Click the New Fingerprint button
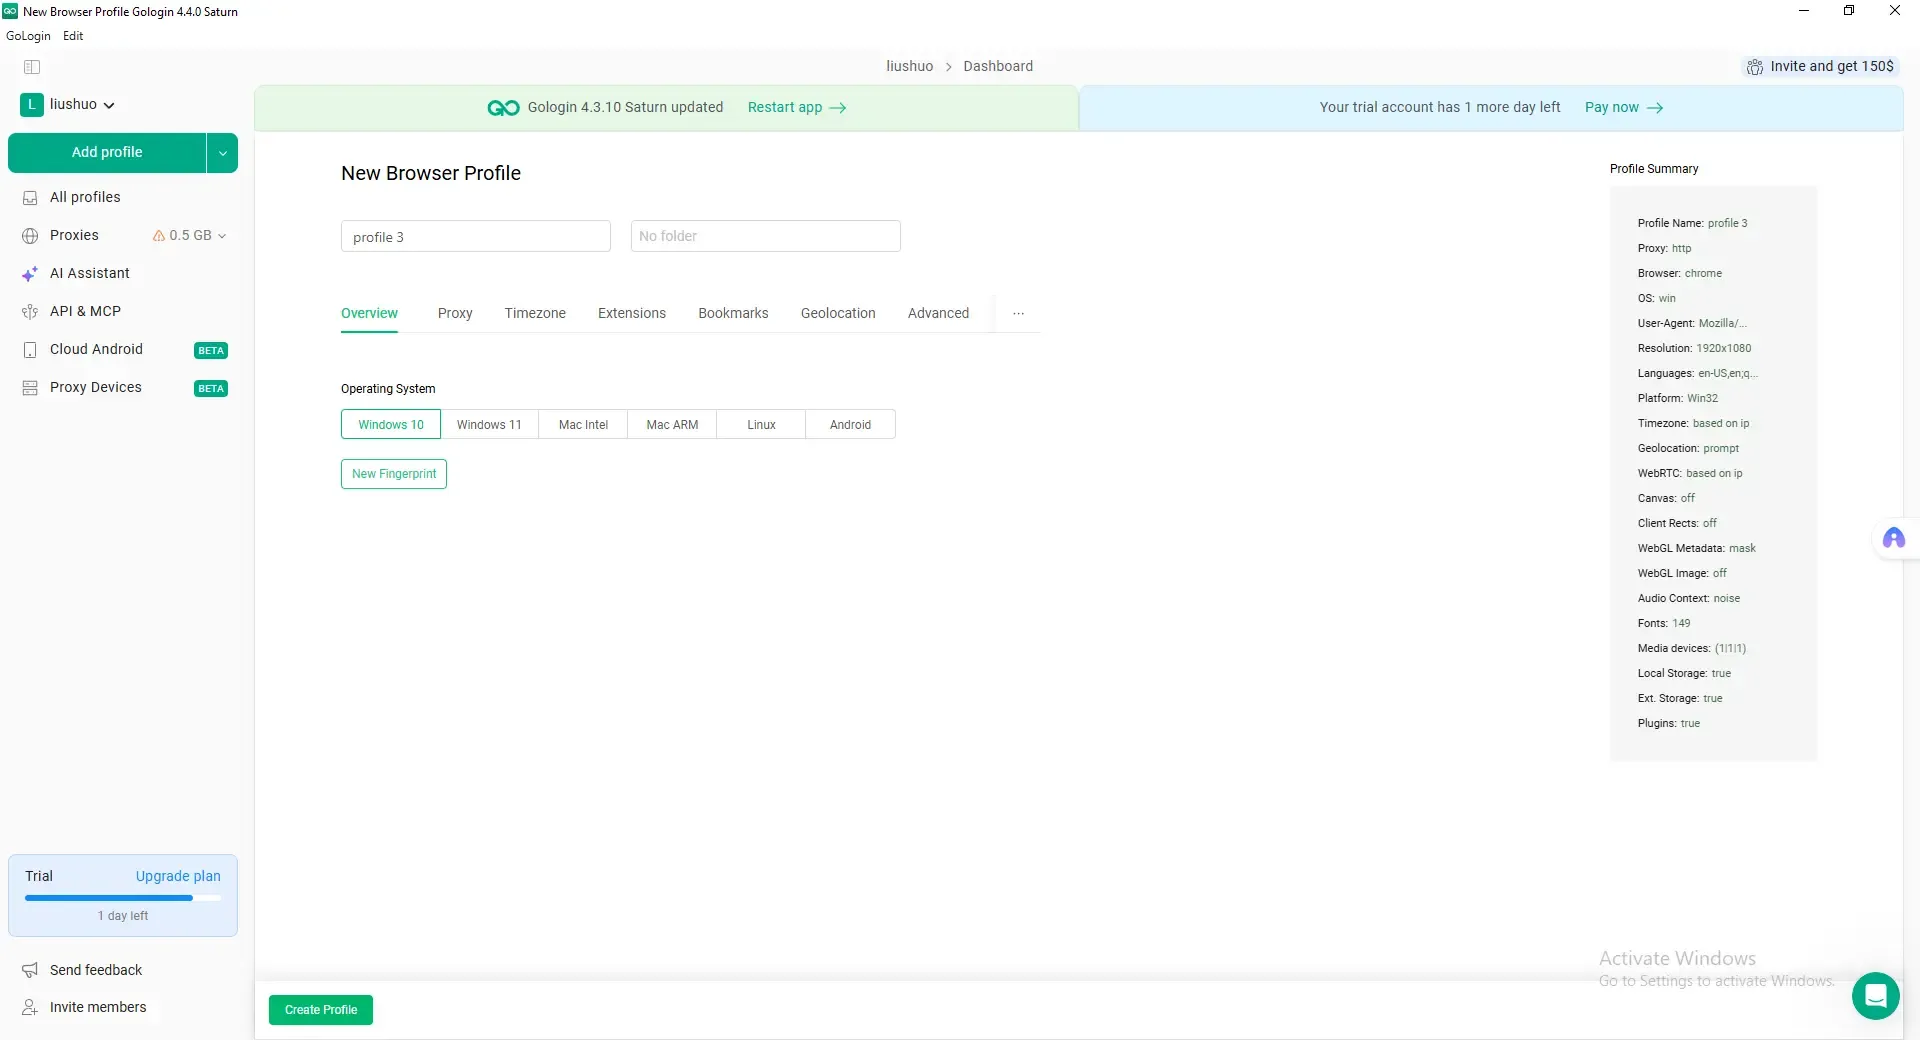Viewport: 1920px width, 1040px height. 394,474
